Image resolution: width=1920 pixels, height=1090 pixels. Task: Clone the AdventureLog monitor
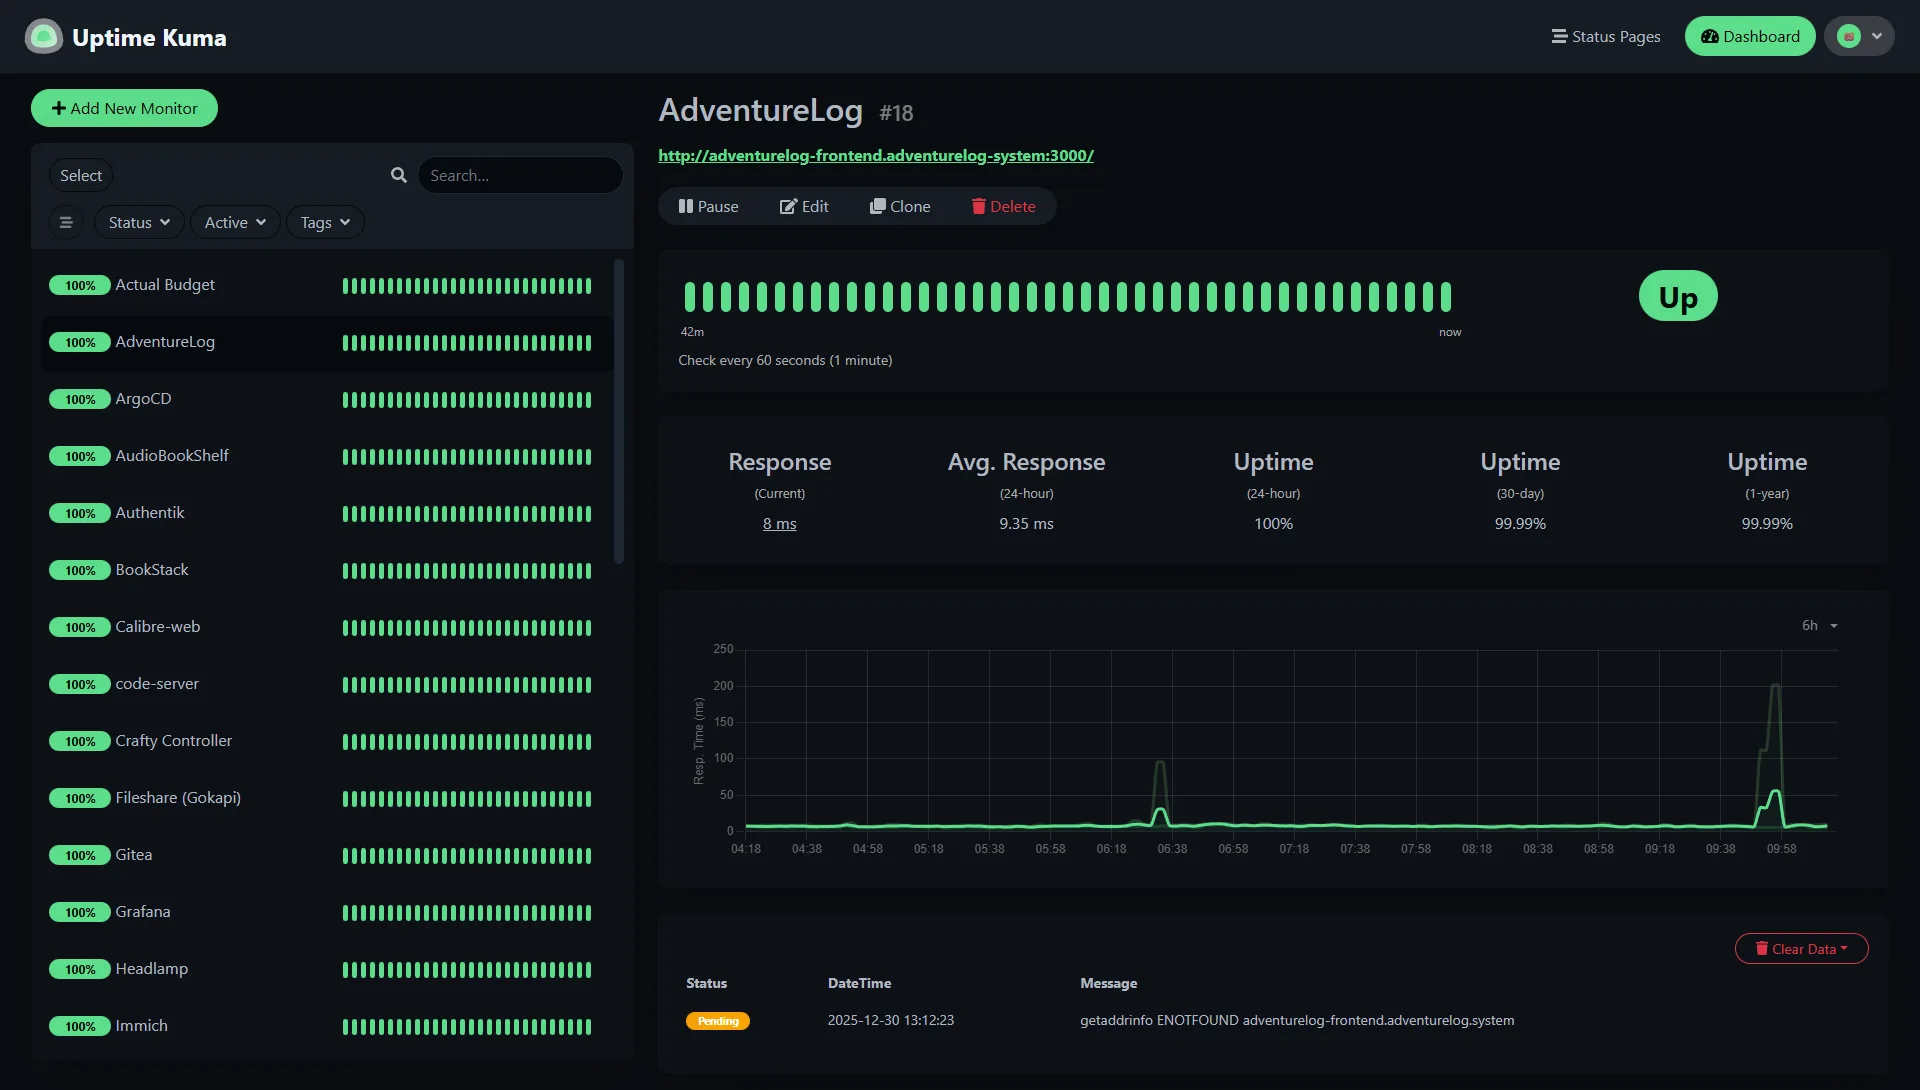[x=900, y=206]
